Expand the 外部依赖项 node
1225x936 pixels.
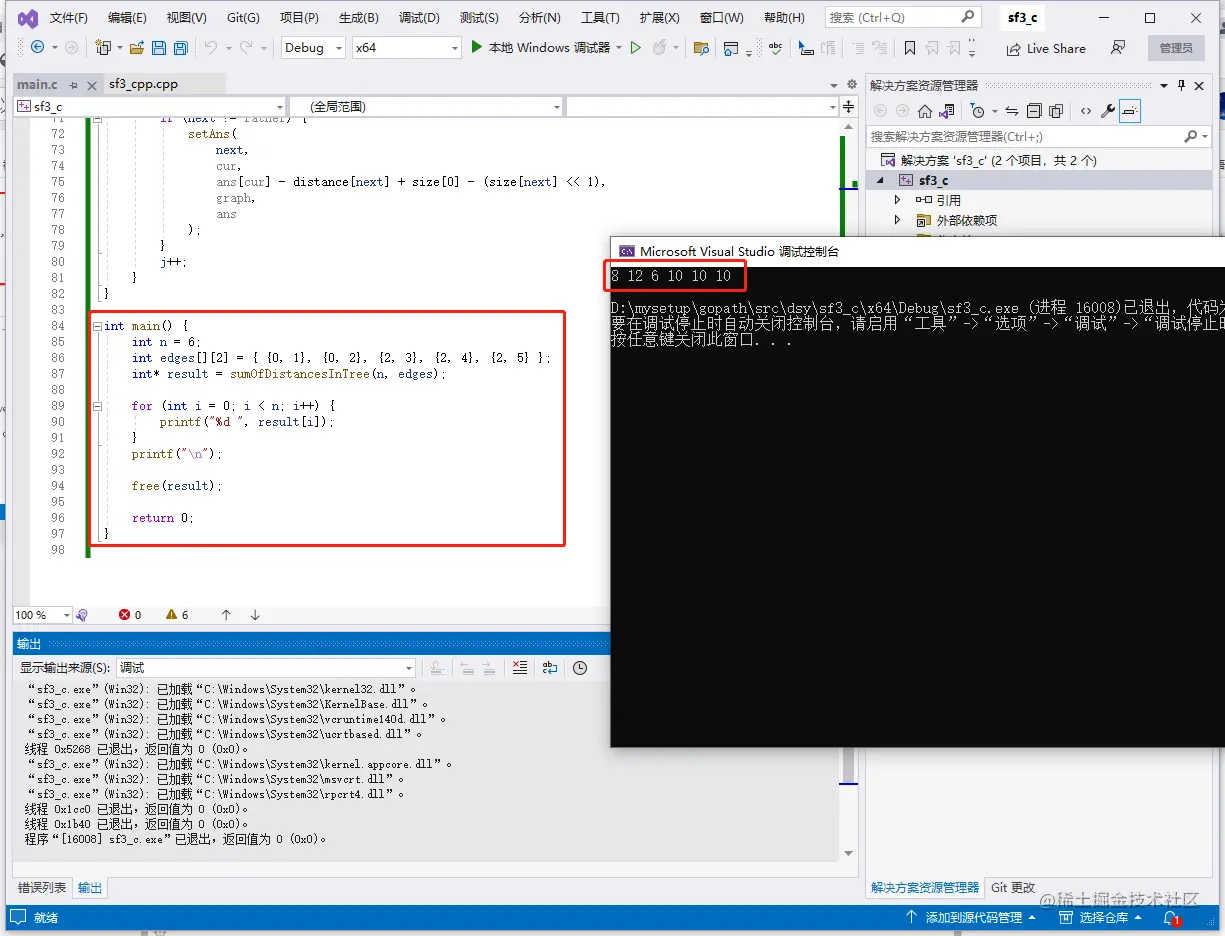[x=897, y=220]
